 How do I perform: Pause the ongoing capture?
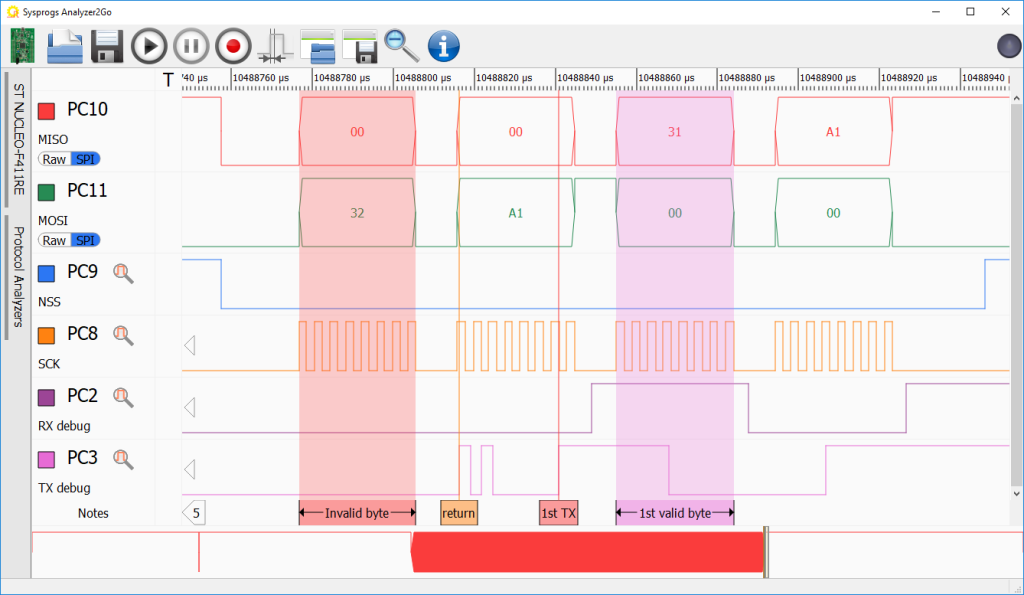[x=190, y=45]
